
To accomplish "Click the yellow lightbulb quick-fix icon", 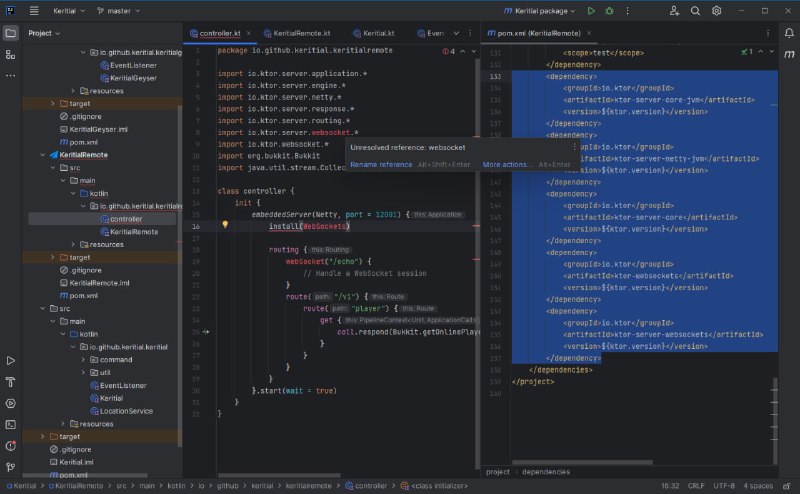I will pos(225,225).
